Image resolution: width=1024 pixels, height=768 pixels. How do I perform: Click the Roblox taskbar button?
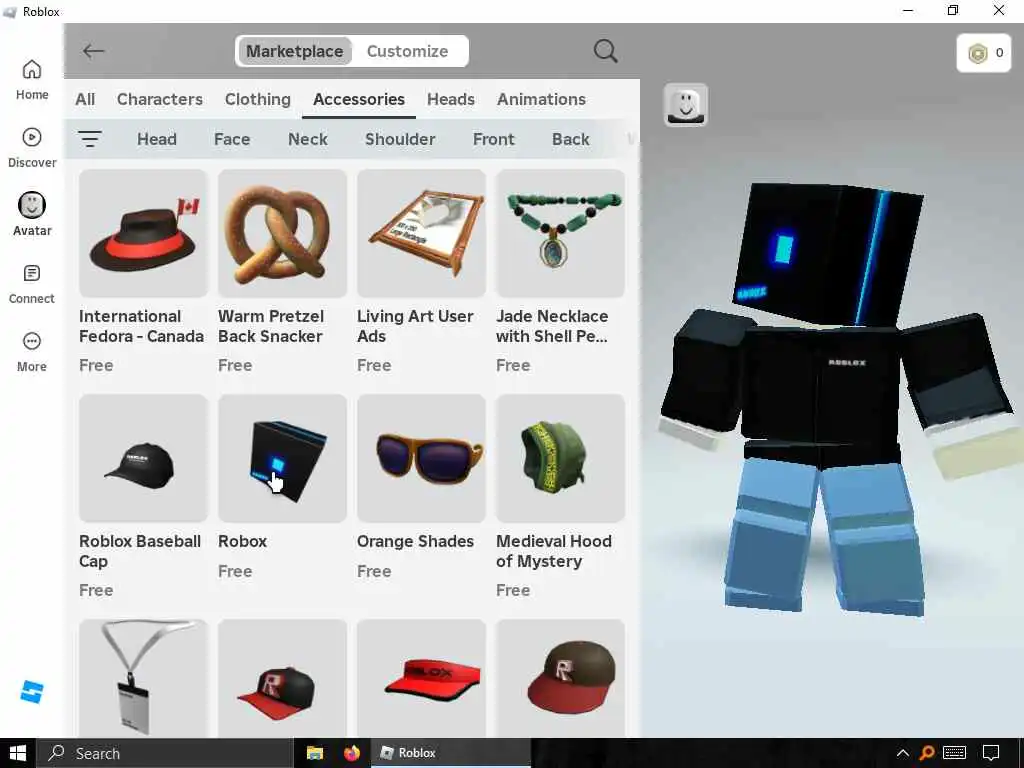point(451,753)
